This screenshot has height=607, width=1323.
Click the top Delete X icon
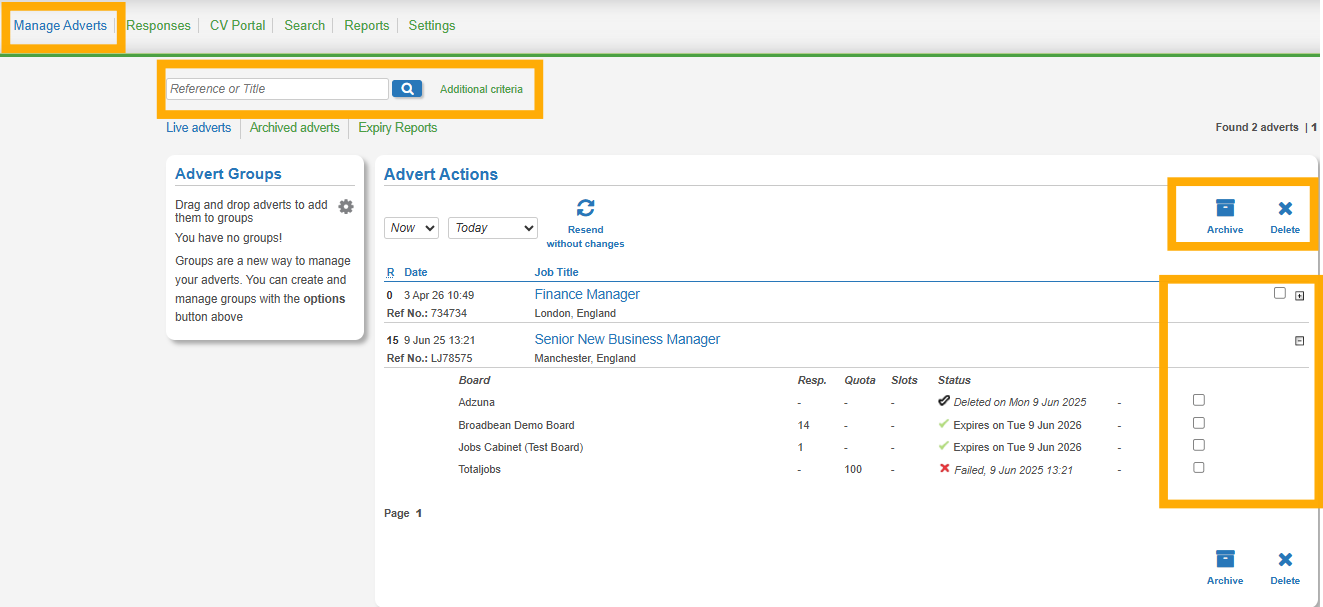point(1286,208)
